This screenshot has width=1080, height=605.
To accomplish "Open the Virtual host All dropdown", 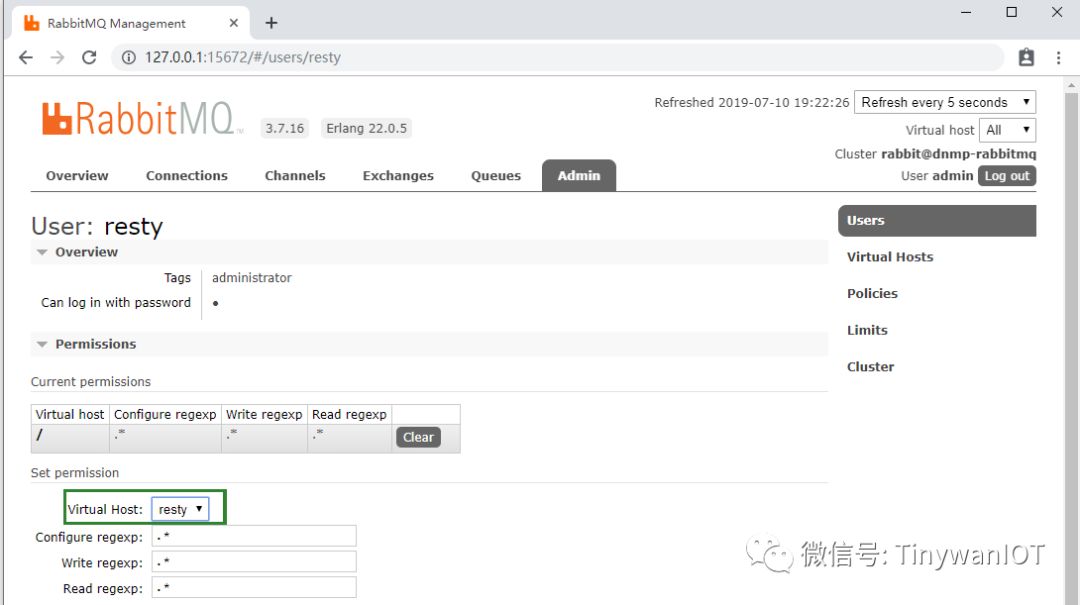I will (x=1007, y=130).
